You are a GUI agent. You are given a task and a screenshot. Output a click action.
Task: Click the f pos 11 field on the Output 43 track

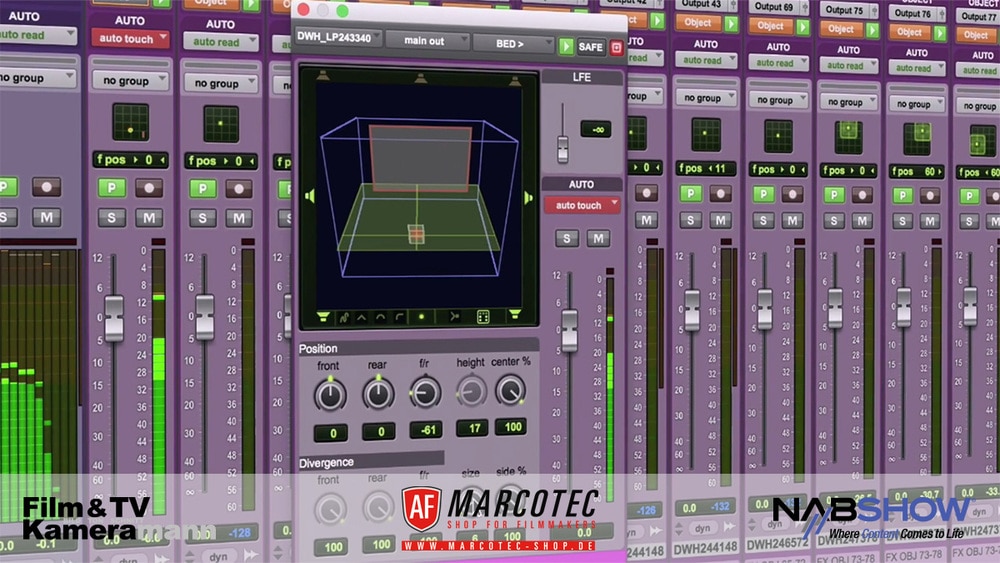pos(706,169)
